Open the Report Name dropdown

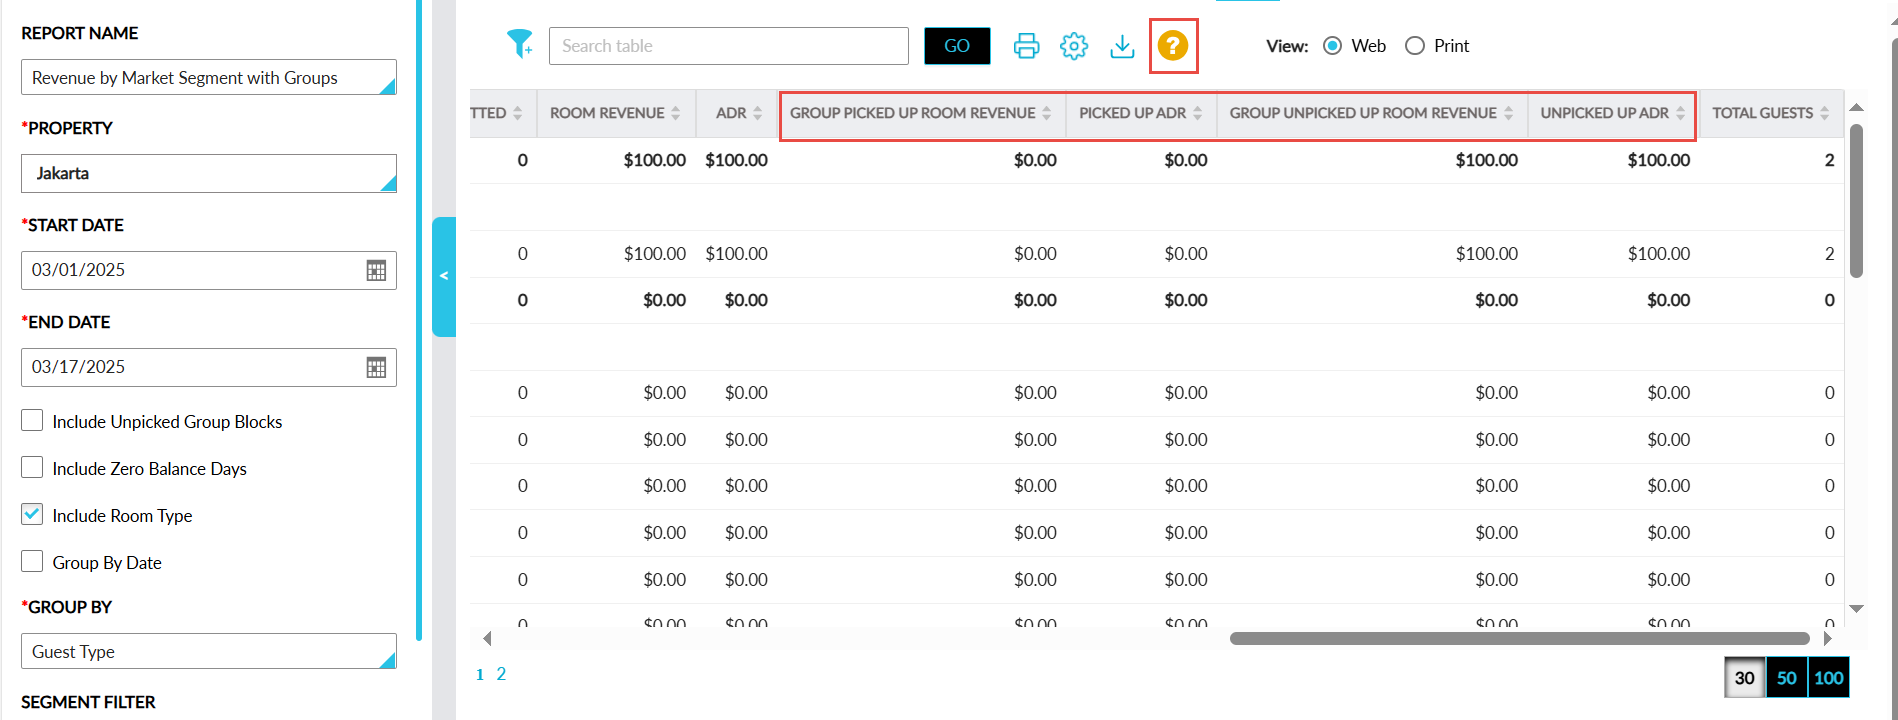coord(208,77)
